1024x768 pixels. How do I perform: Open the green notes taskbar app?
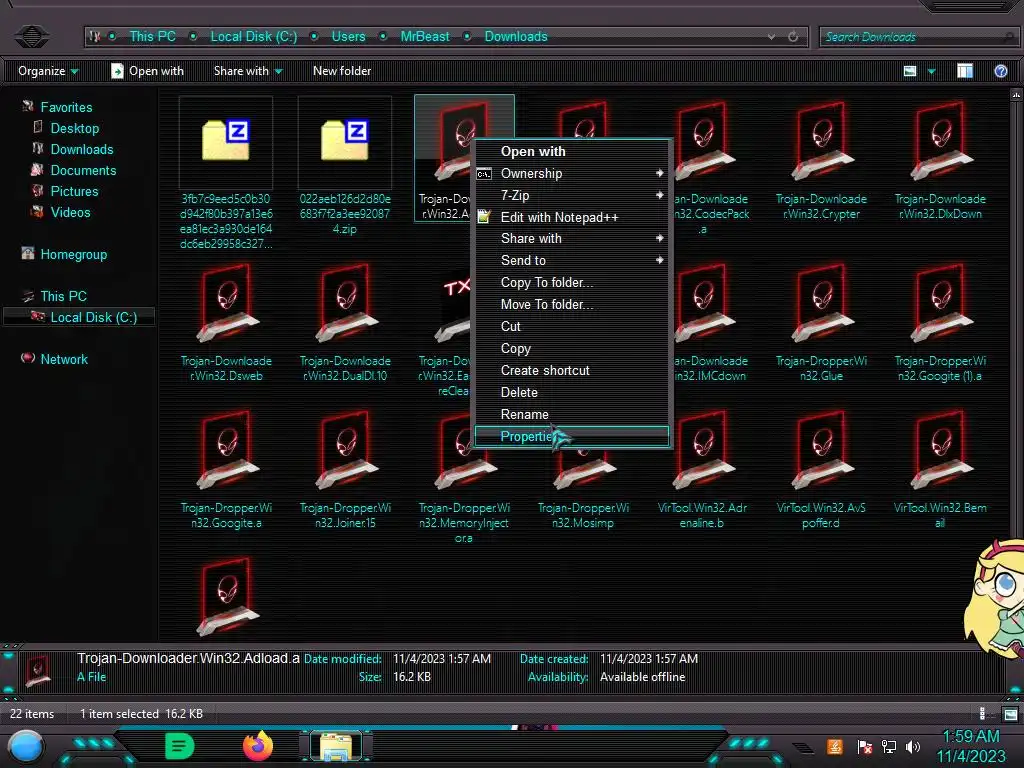[179, 746]
